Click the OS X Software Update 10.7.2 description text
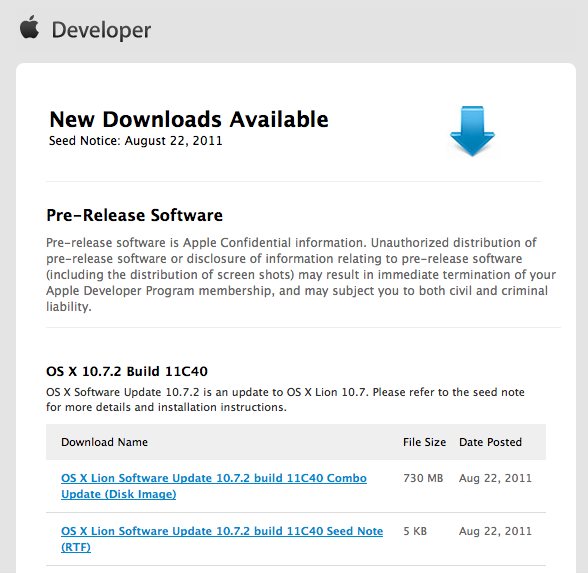The image size is (588, 573). [285, 400]
